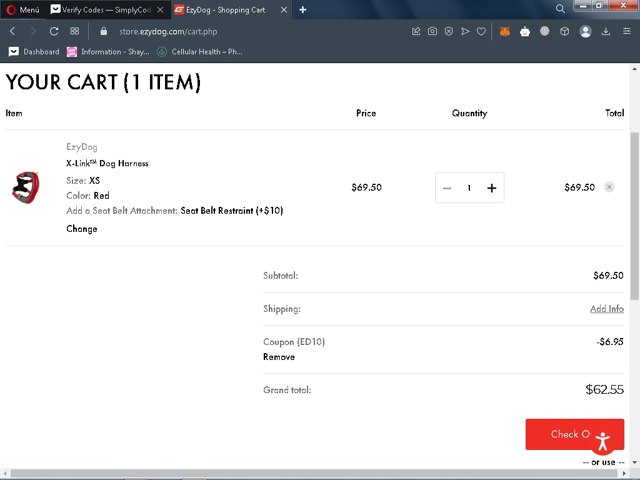Click the YOUR CART (1 ITEM) heading
Viewport: 640px width, 480px height.
(103, 82)
